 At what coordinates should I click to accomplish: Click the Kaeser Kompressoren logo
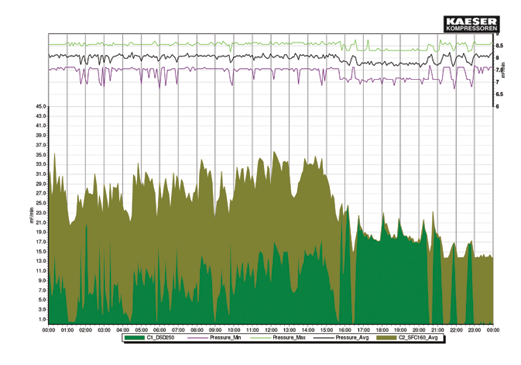pos(471,24)
